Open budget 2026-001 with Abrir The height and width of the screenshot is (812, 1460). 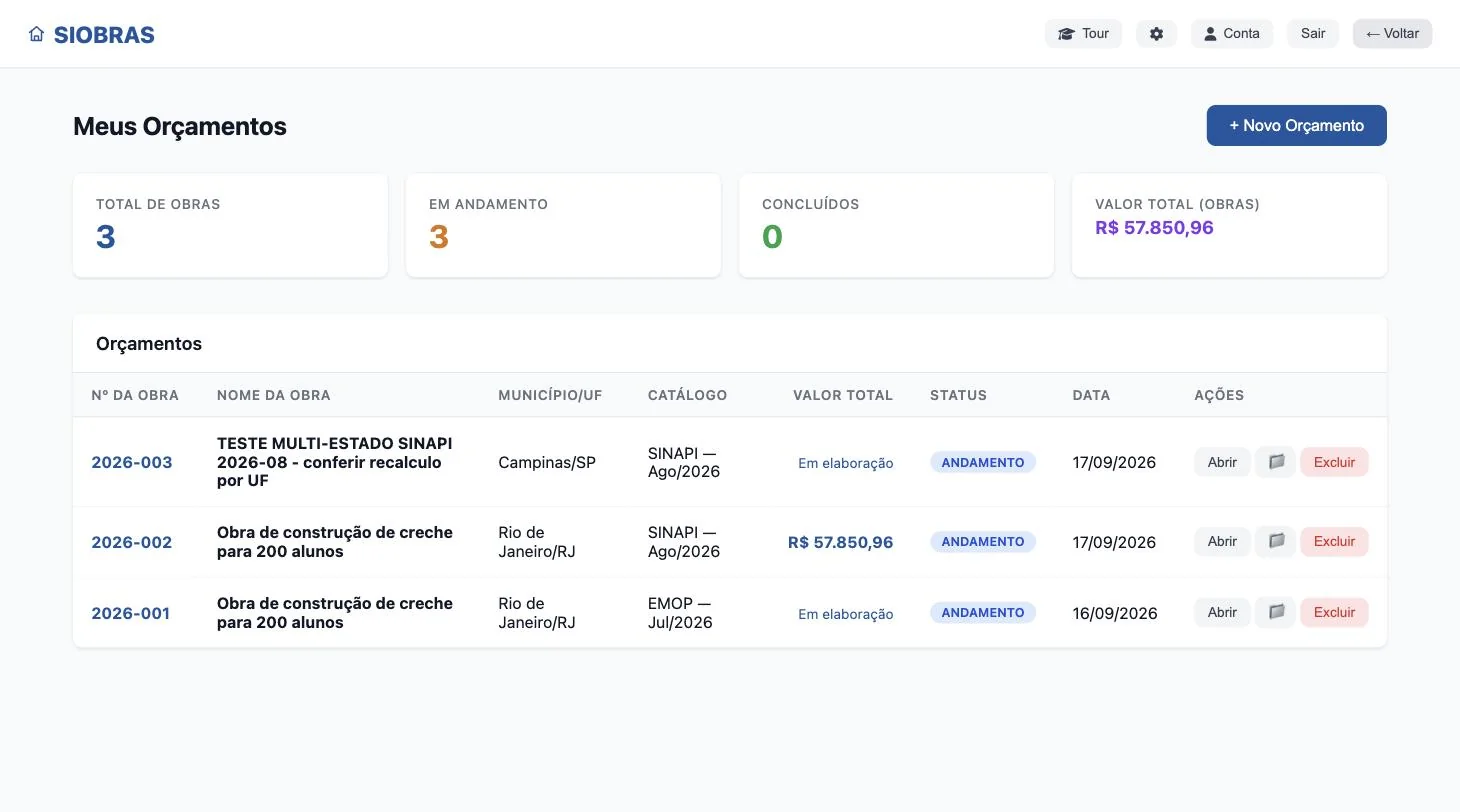coord(1222,612)
